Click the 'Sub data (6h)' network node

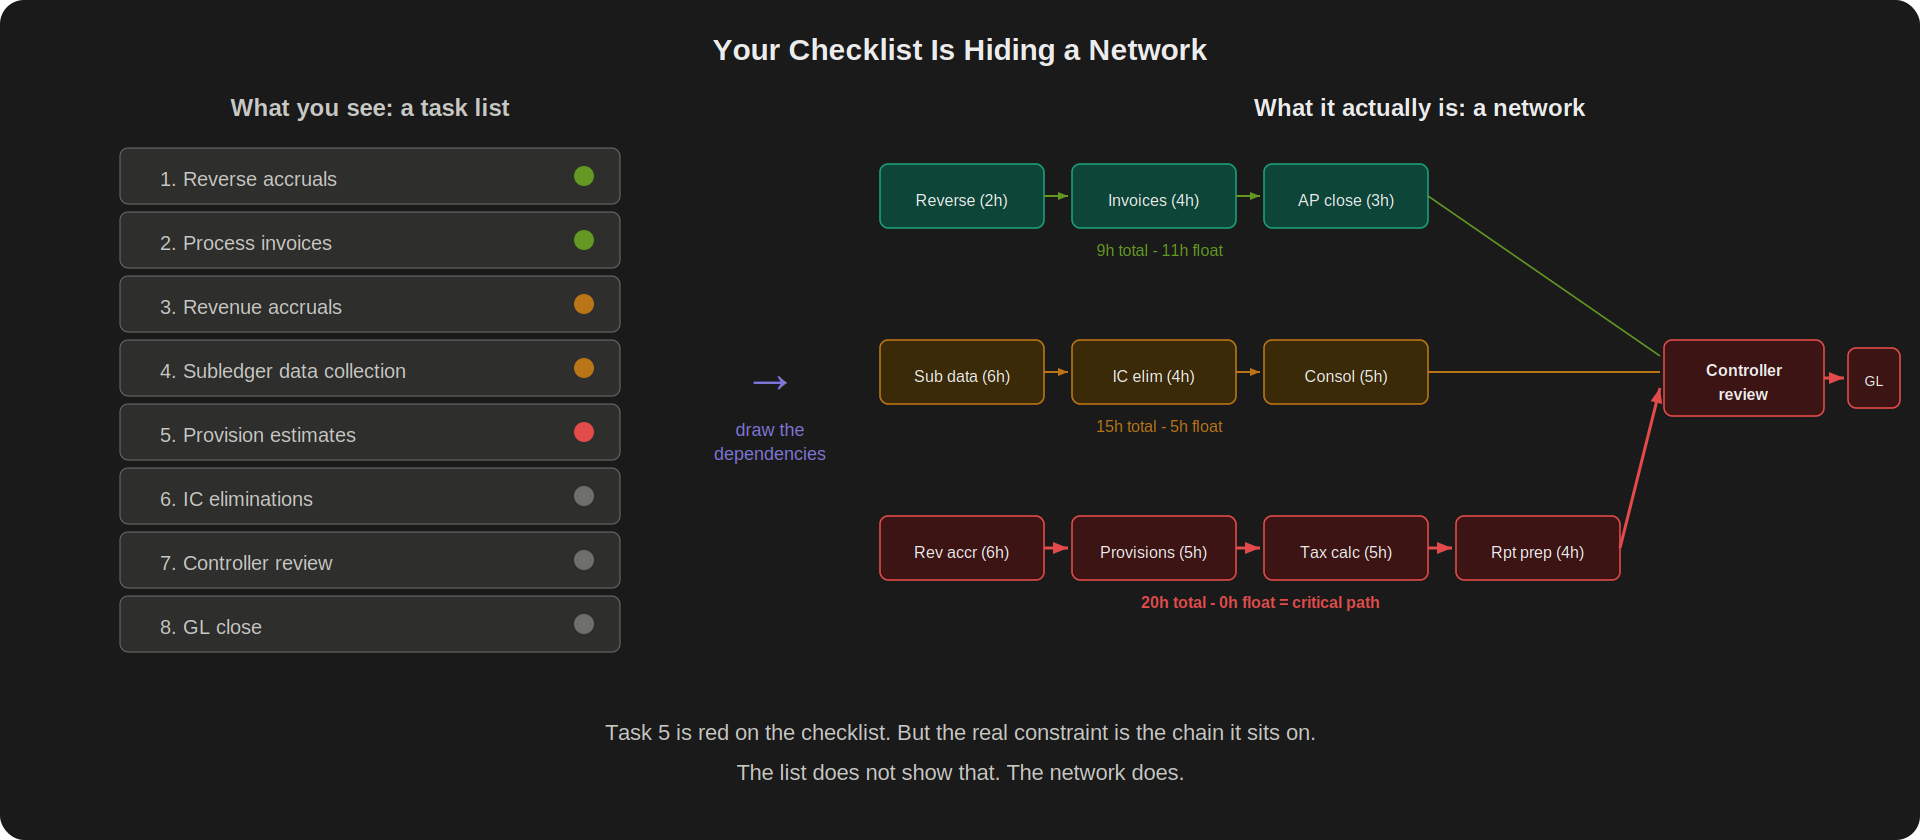962,372
